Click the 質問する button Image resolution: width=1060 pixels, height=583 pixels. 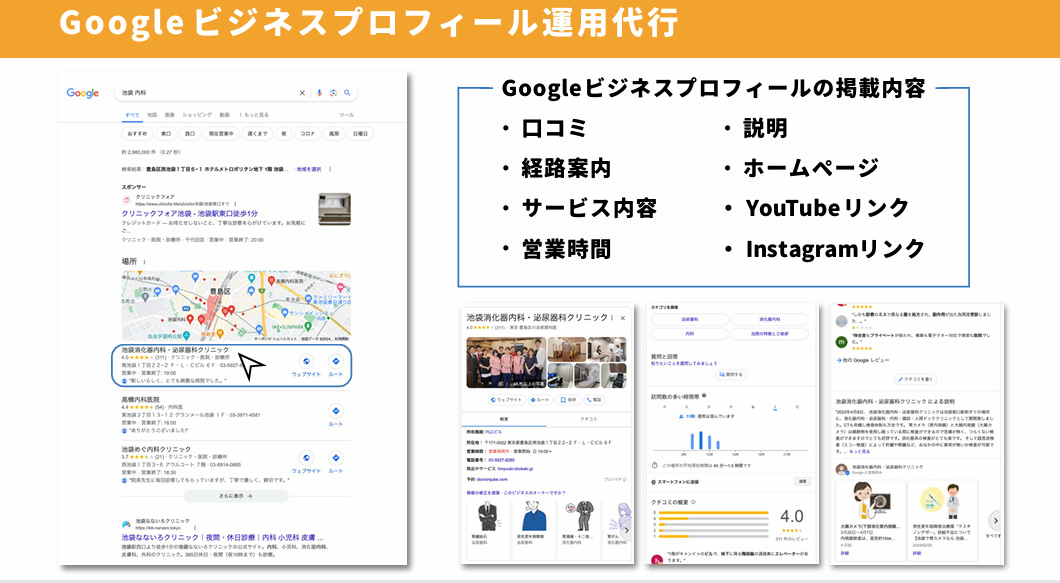tap(732, 375)
